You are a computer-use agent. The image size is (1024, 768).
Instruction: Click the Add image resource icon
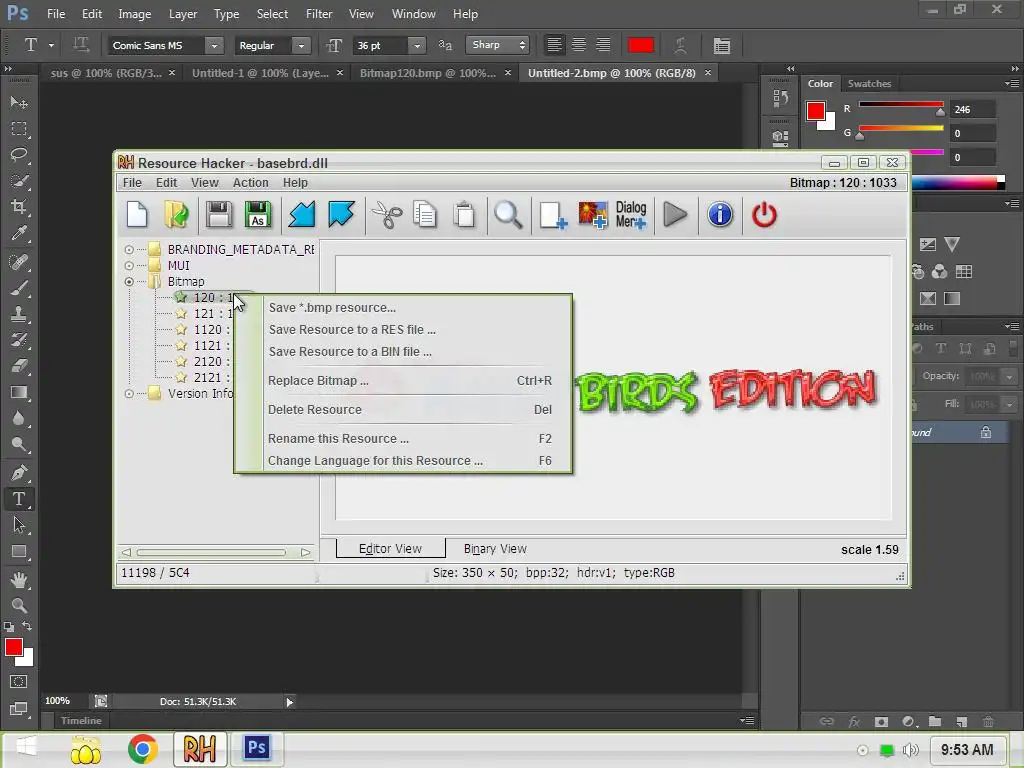click(592, 215)
